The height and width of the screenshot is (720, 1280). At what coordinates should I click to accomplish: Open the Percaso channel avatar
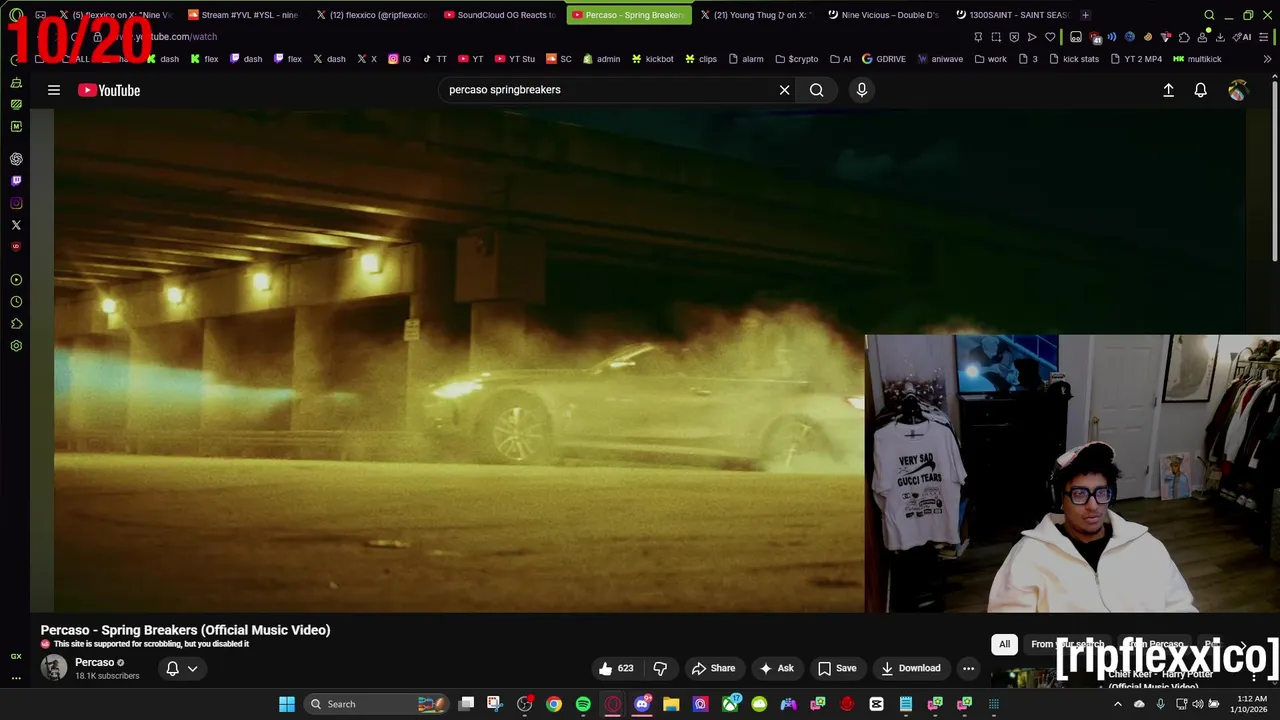[54, 668]
